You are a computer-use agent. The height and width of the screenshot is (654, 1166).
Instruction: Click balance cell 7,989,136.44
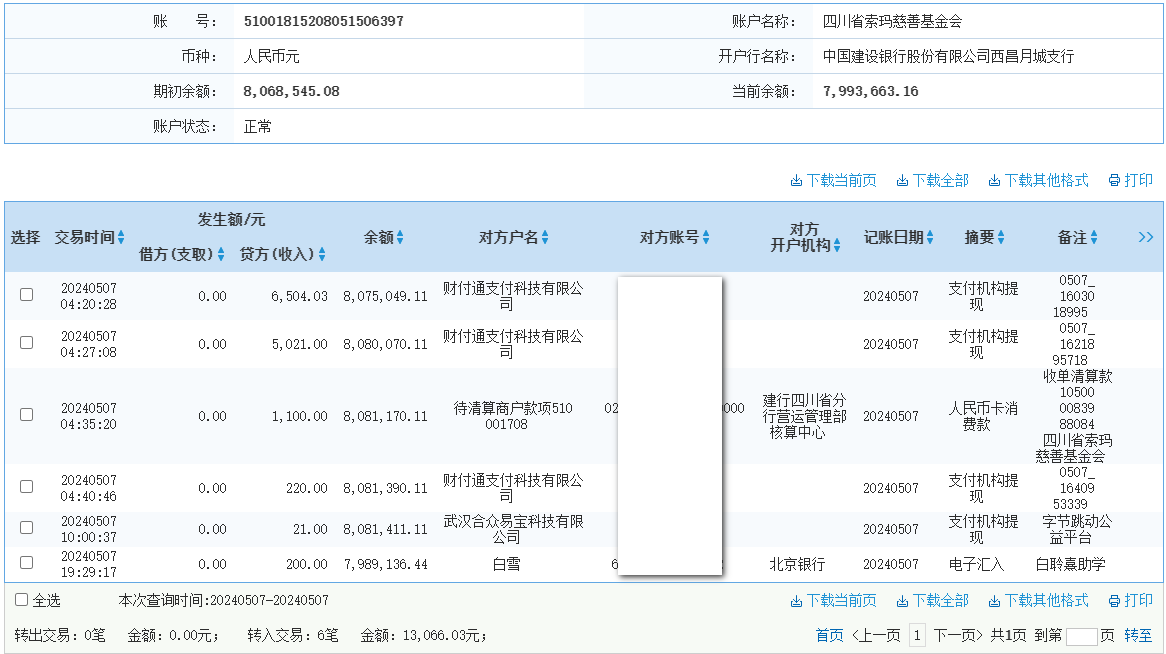pyautogui.click(x=385, y=565)
